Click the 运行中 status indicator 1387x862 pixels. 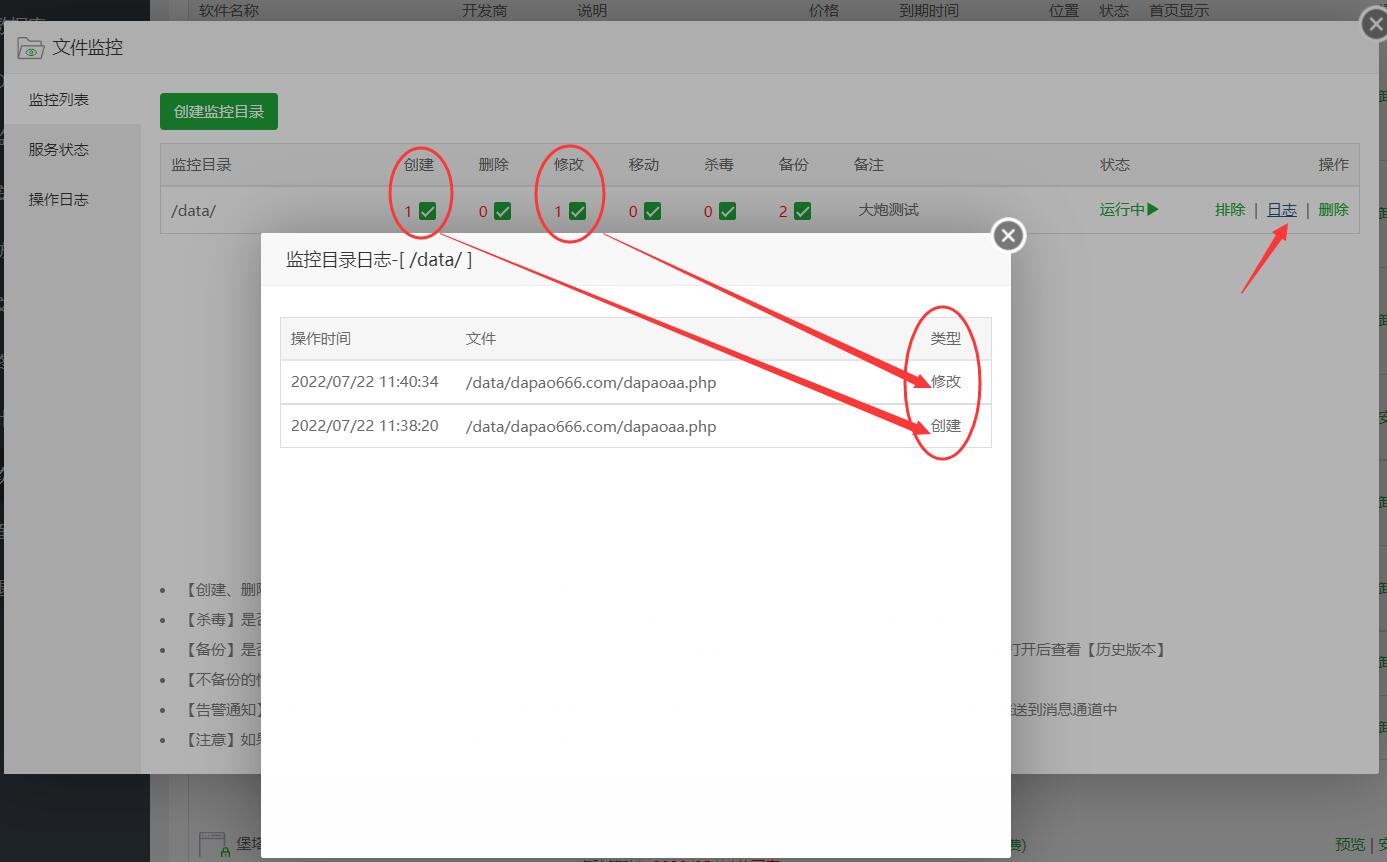click(x=1129, y=210)
